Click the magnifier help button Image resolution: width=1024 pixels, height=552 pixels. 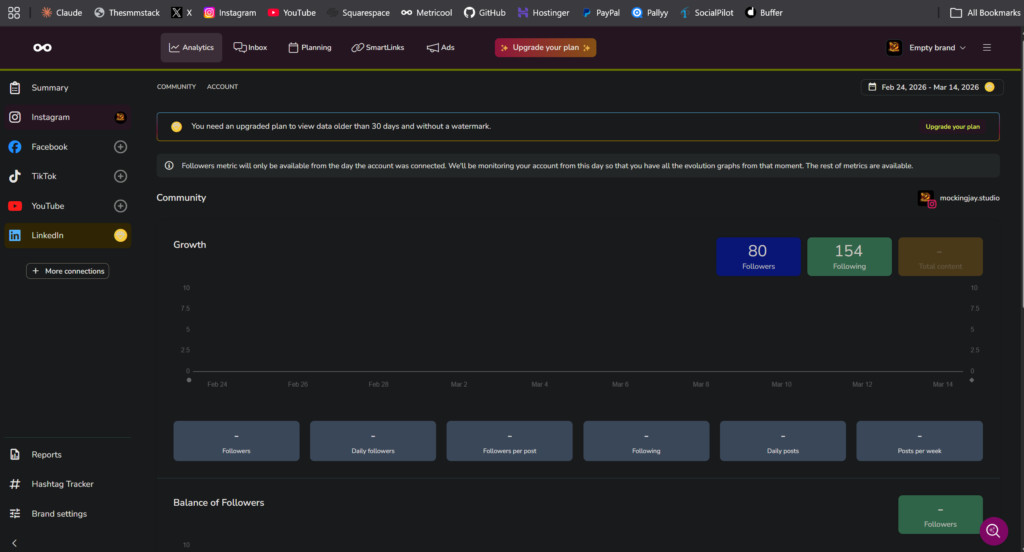tap(993, 530)
